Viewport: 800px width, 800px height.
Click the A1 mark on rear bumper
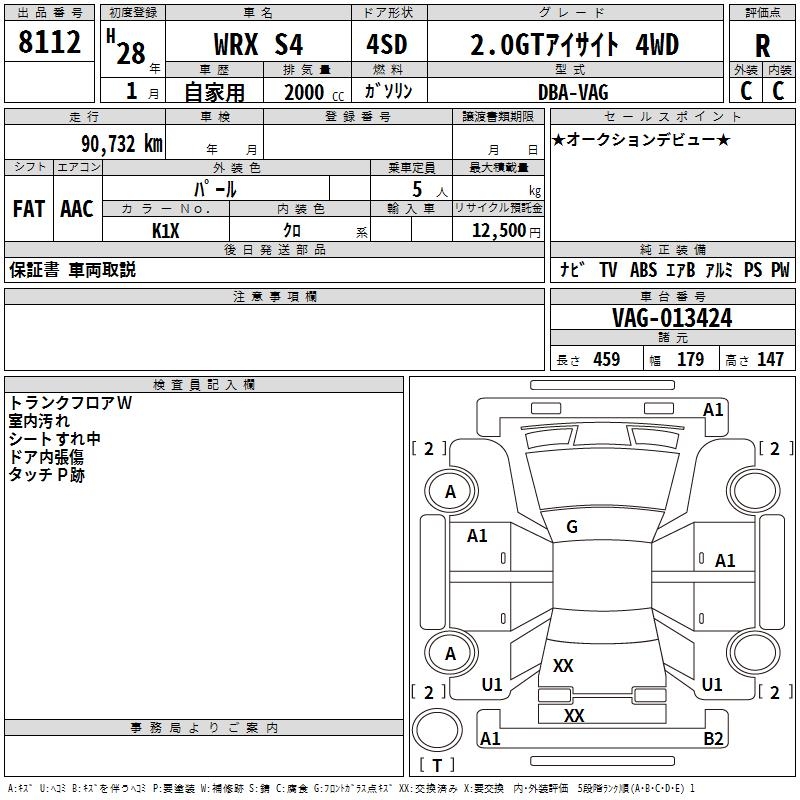click(490, 739)
